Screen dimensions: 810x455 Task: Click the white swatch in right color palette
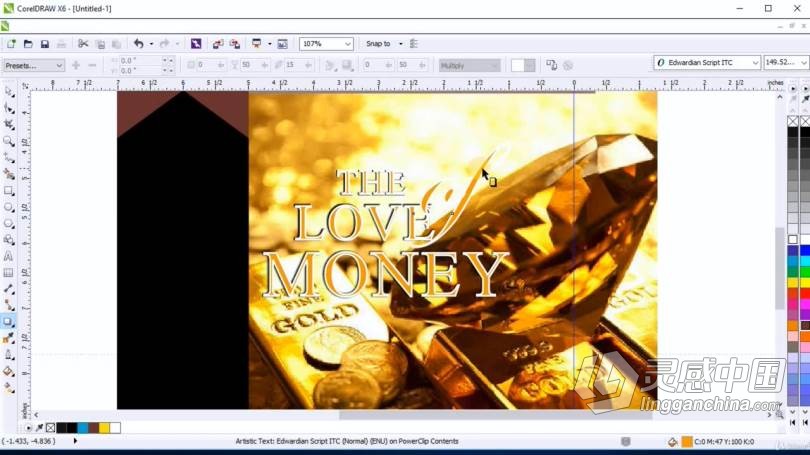pos(793,239)
